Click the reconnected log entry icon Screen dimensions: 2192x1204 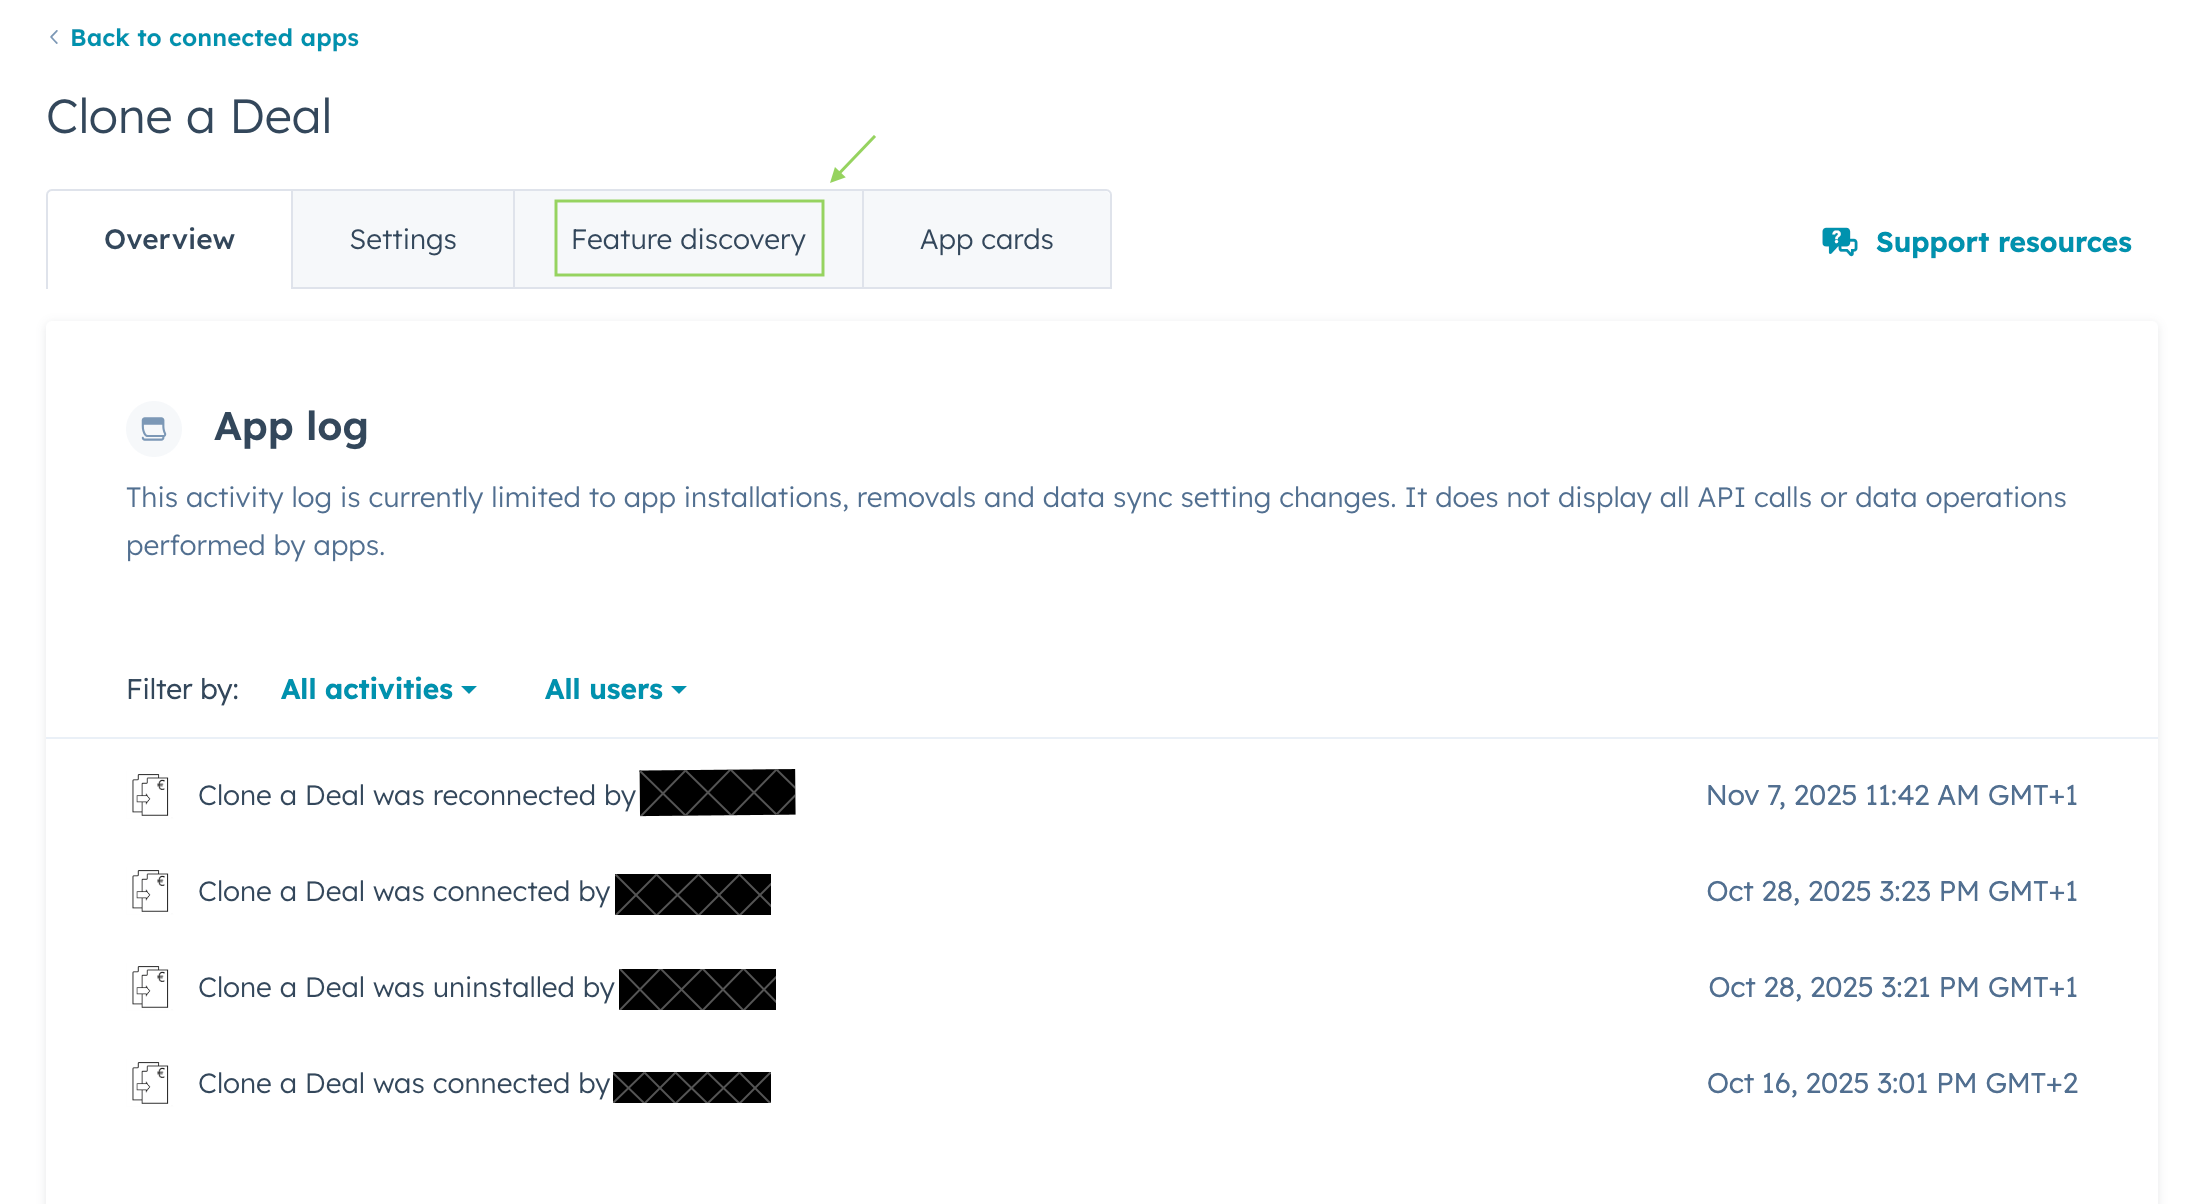(150, 795)
